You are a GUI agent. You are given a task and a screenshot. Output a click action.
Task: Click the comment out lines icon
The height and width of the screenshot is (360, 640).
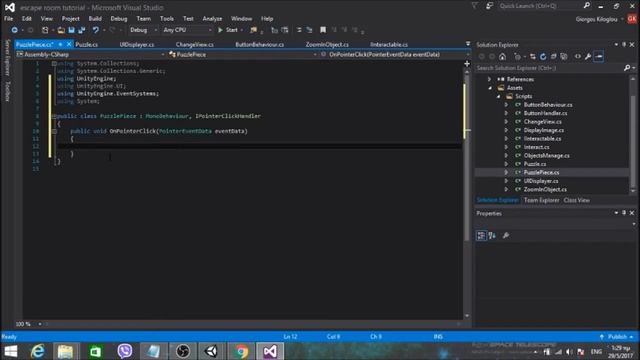(x=299, y=30)
